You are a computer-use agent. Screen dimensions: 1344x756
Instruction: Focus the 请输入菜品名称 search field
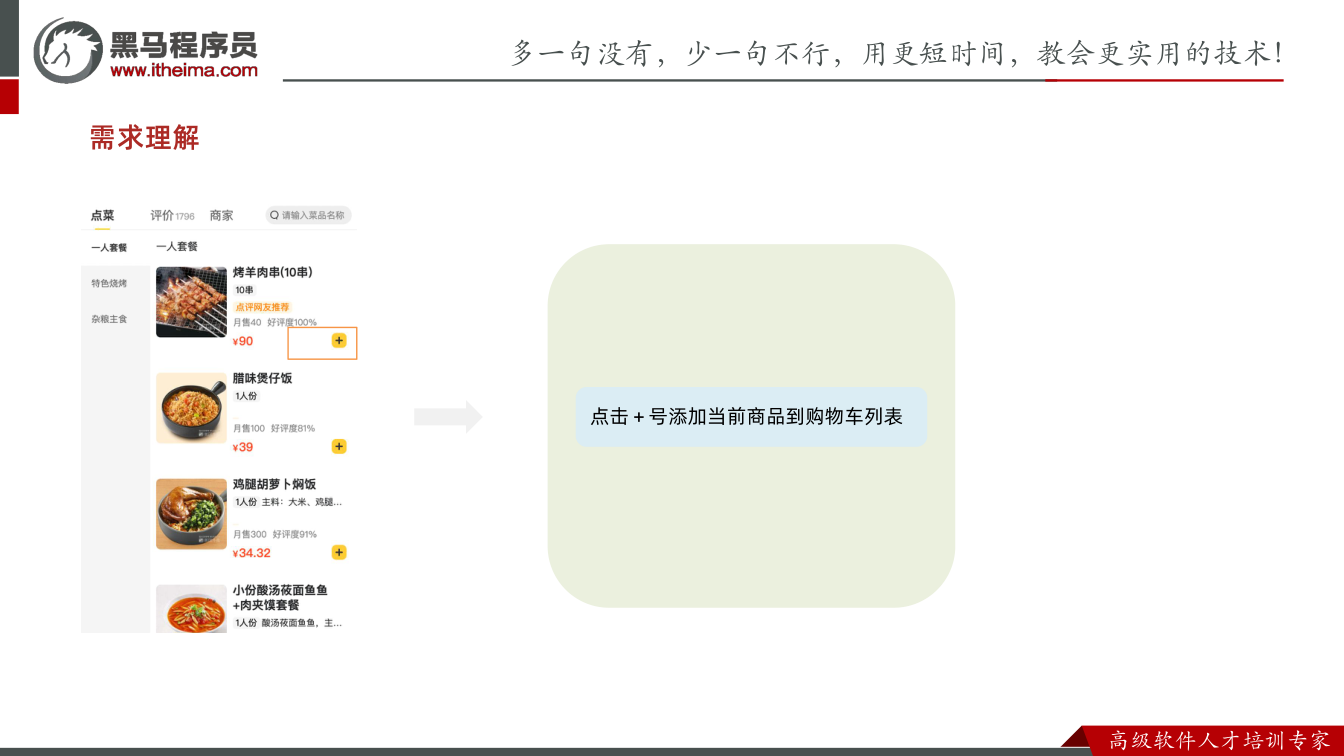(309, 215)
